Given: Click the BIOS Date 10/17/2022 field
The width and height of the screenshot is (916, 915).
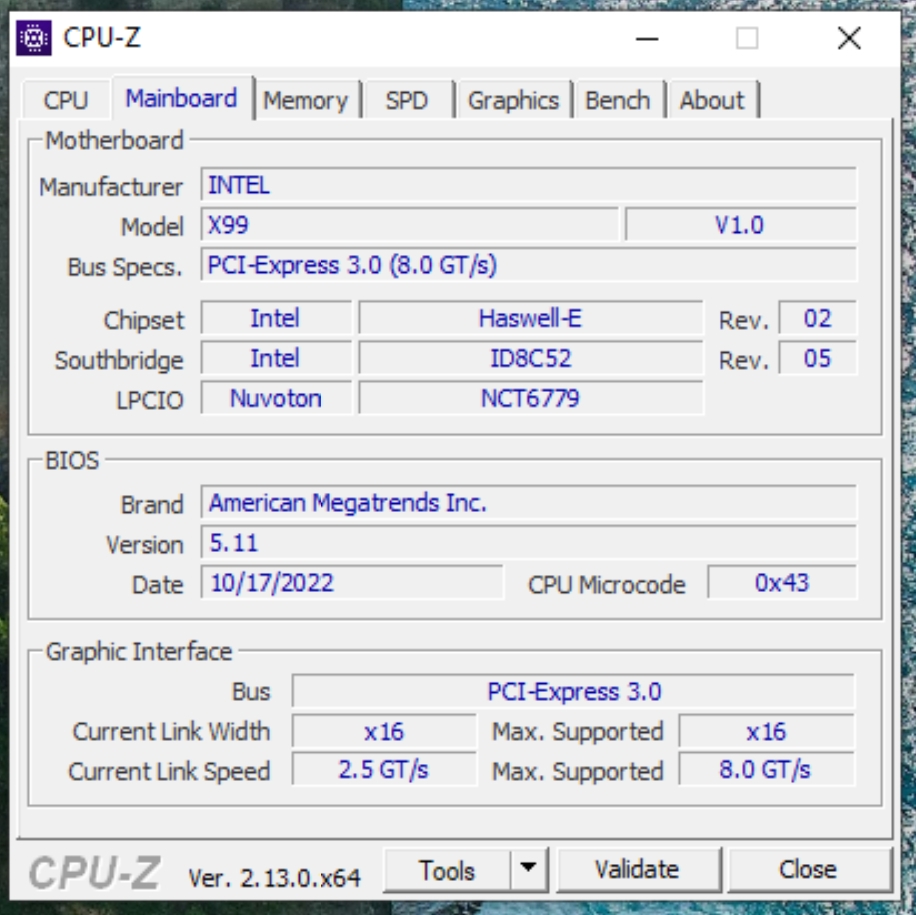Looking at the screenshot, I should pyautogui.click(x=352, y=583).
